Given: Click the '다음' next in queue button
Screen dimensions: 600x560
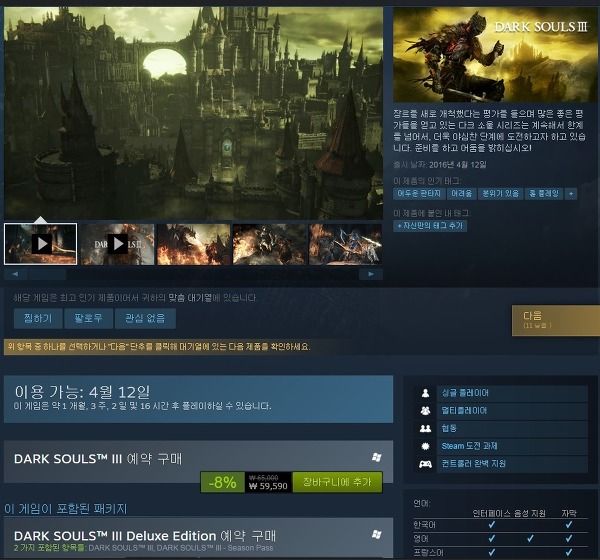Looking at the screenshot, I should [556, 320].
